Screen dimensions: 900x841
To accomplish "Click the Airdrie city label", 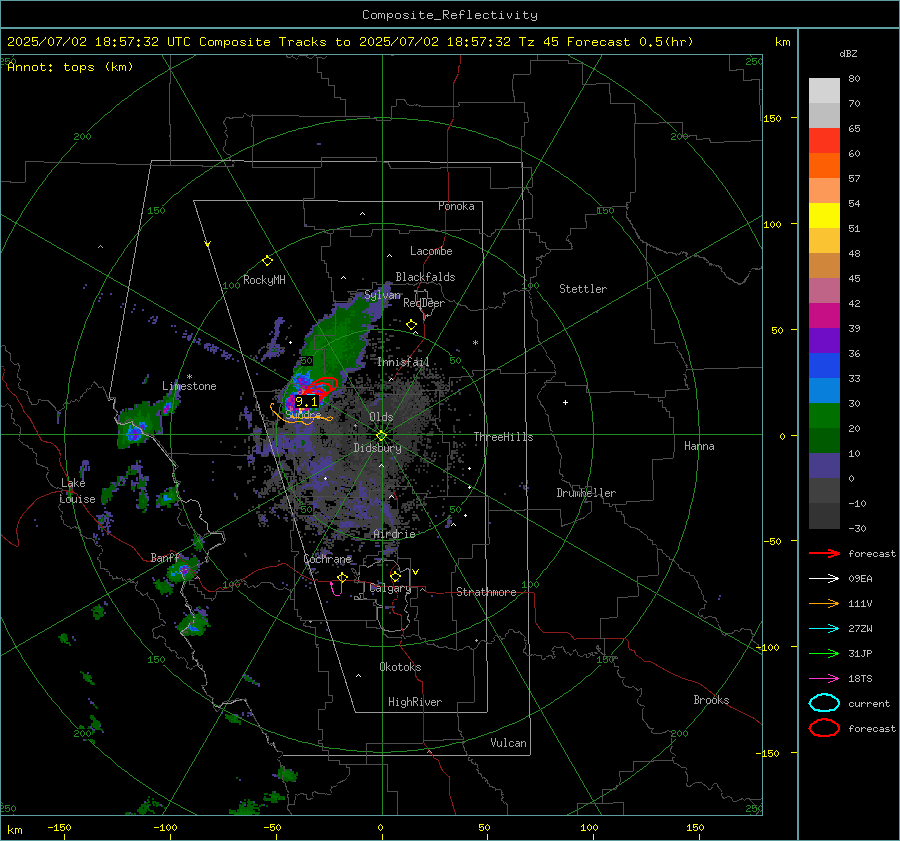I will click(394, 534).
